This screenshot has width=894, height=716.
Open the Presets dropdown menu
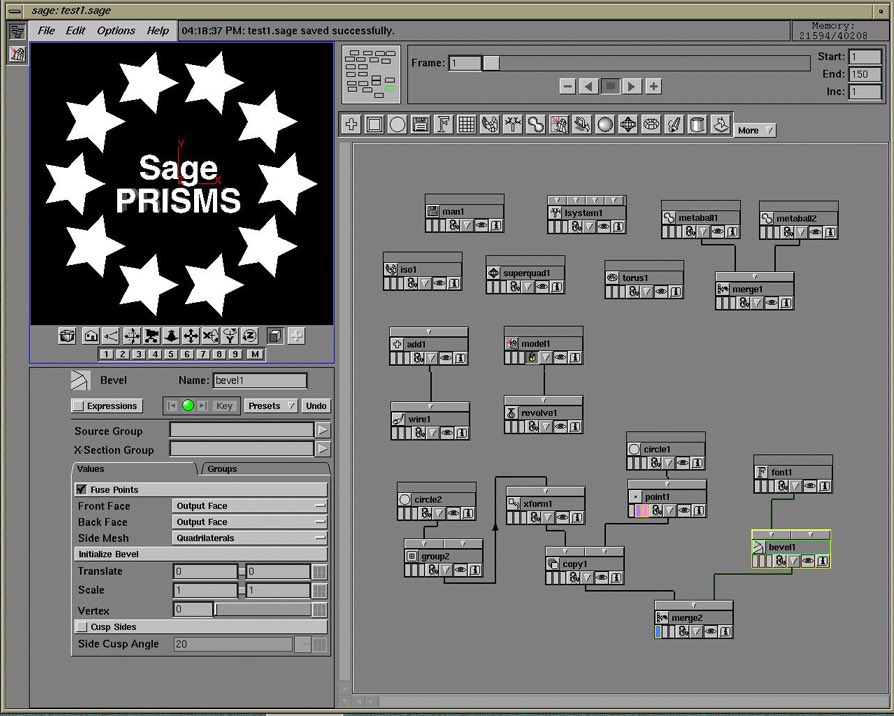(x=271, y=406)
